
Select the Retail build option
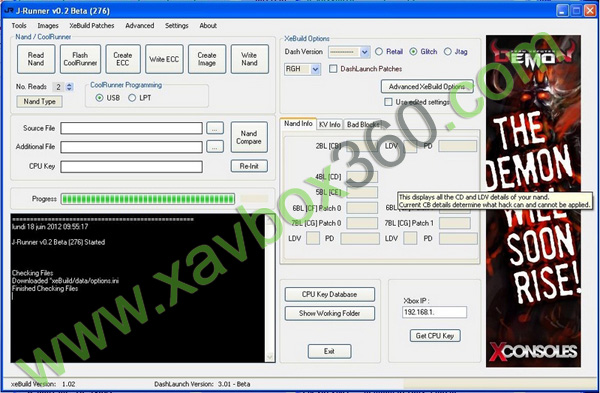coord(379,52)
